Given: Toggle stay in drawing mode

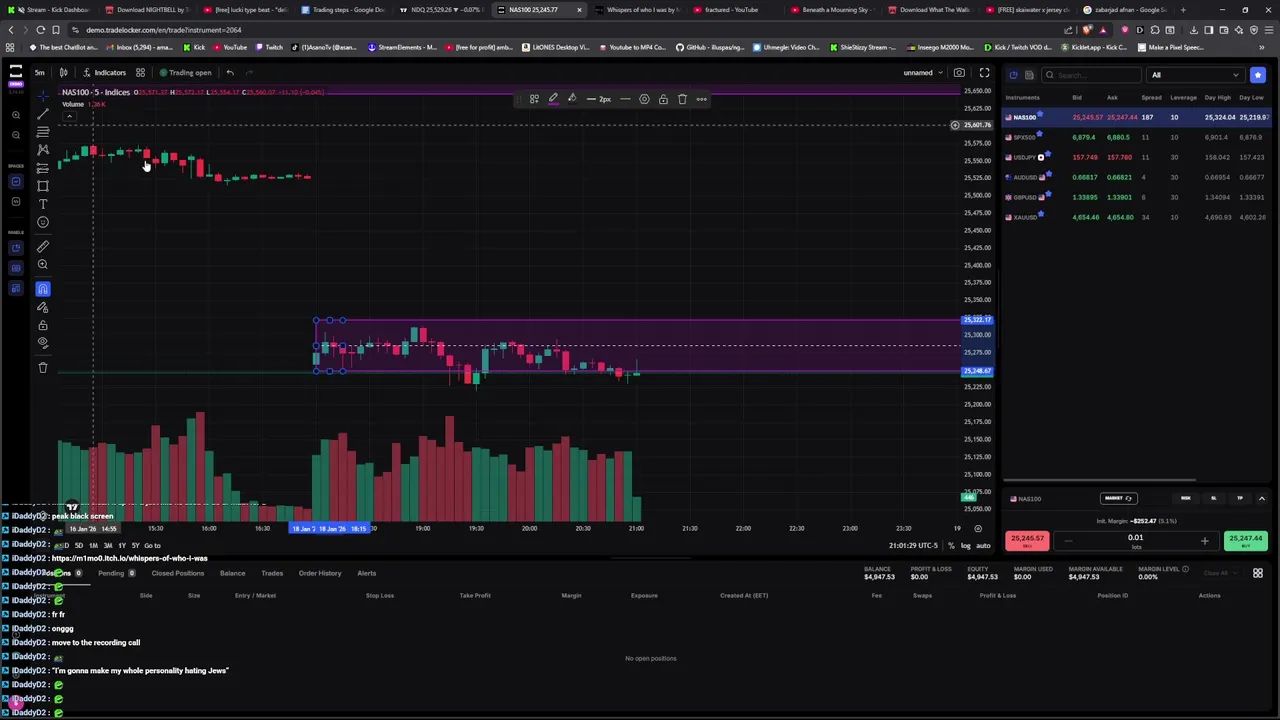Looking at the screenshot, I should click(x=43, y=307).
